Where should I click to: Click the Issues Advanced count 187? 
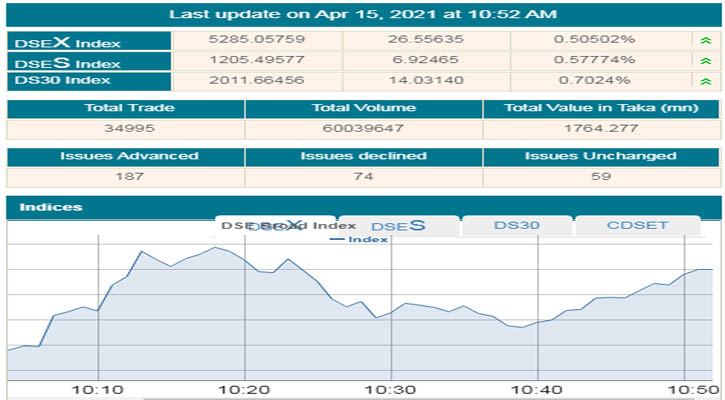(x=125, y=176)
